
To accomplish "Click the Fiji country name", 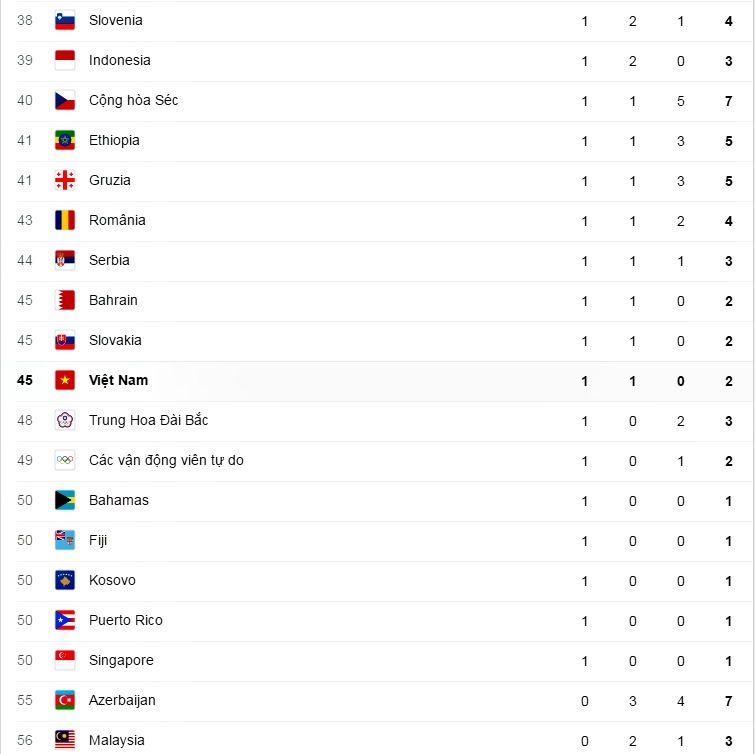I will click(x=98, y=540).
